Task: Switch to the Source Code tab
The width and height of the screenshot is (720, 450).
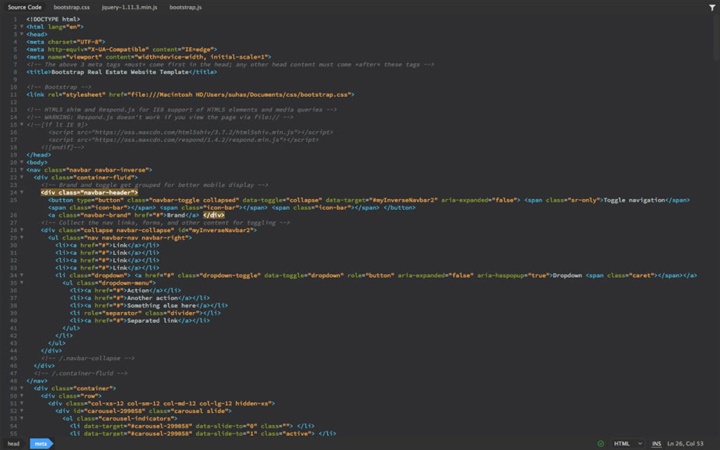Action: [24, 7]
